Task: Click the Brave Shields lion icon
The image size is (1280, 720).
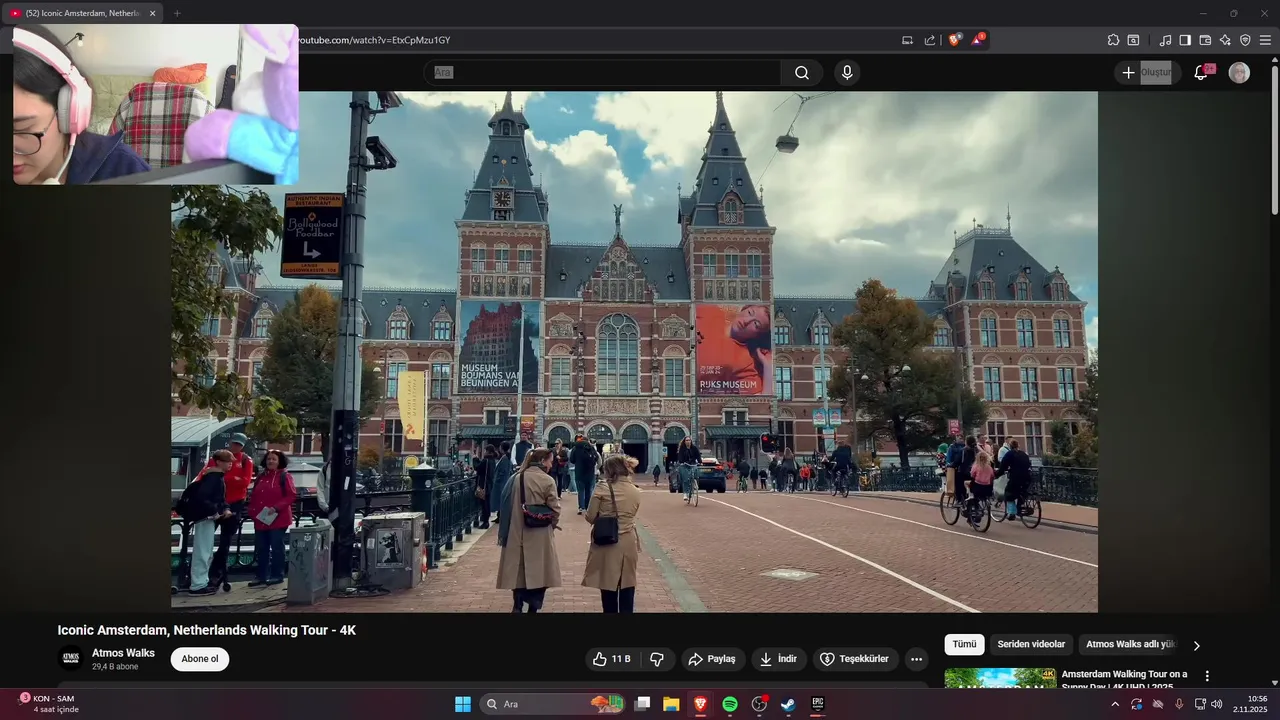Action: 954,40
